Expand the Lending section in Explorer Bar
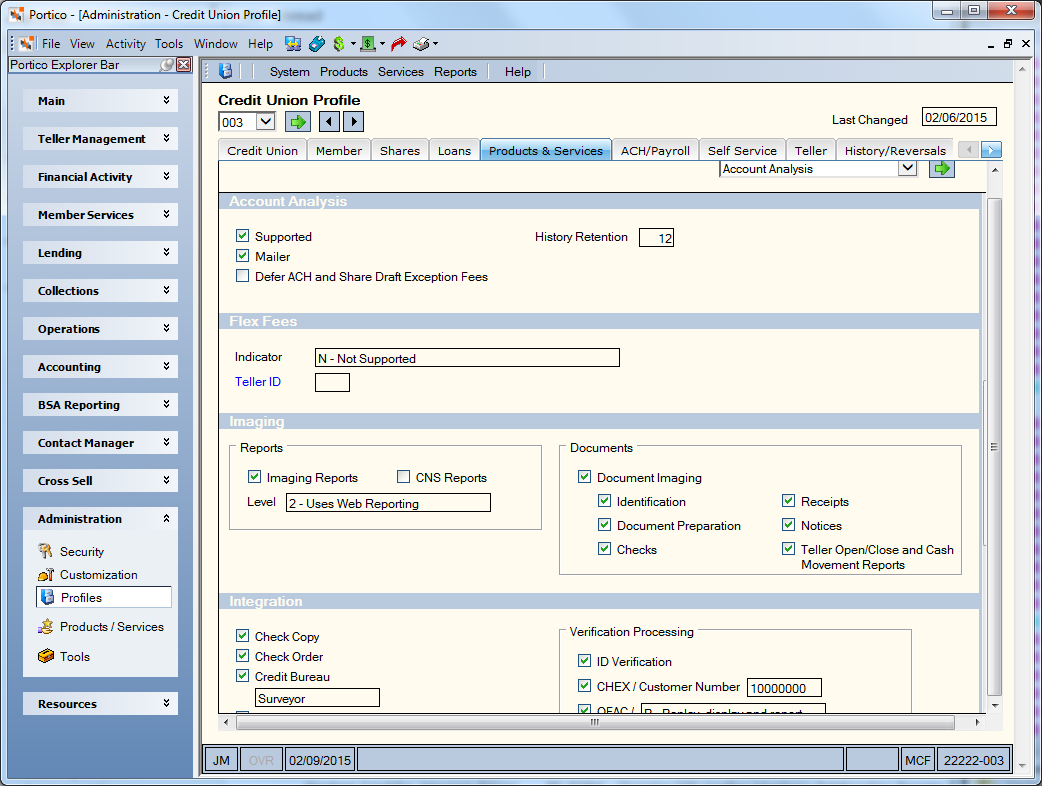Image resolution: width=1042 pixels, height=786 pixels. tap(100, 252)
